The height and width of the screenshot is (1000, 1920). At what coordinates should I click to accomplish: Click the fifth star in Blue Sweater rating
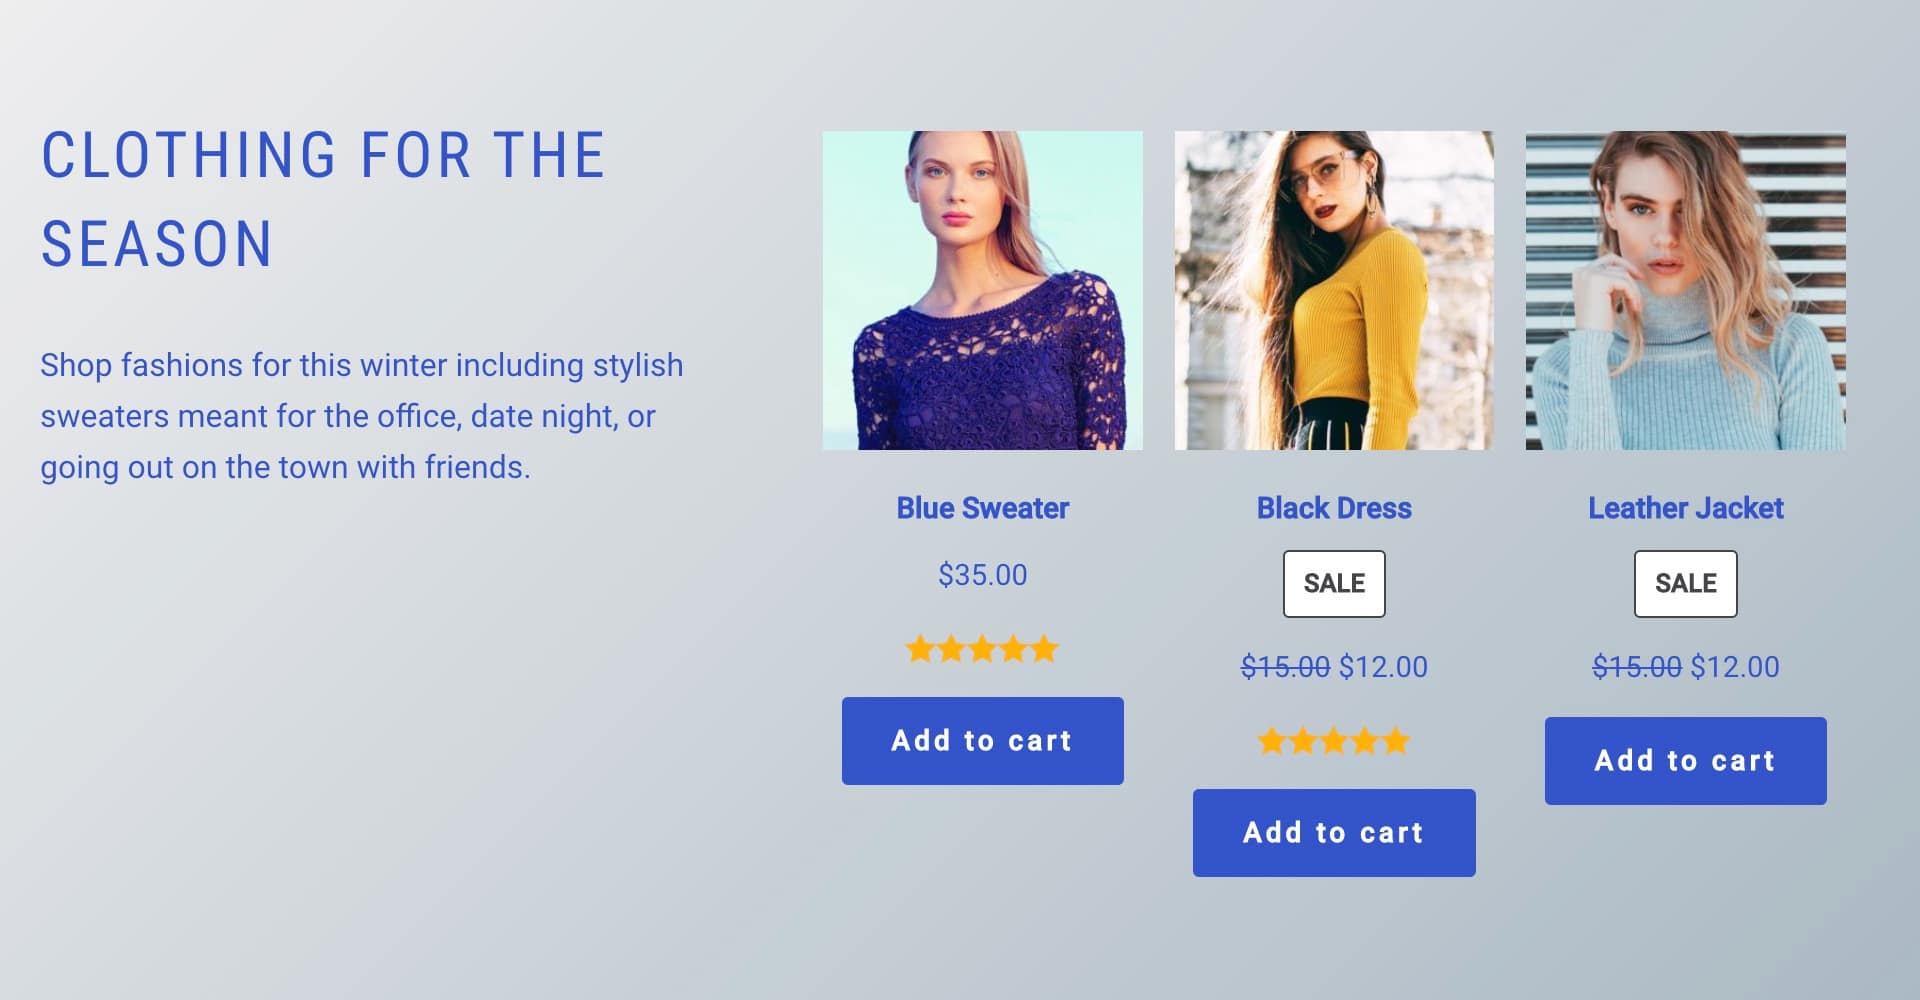click(x=1044, y=650)
